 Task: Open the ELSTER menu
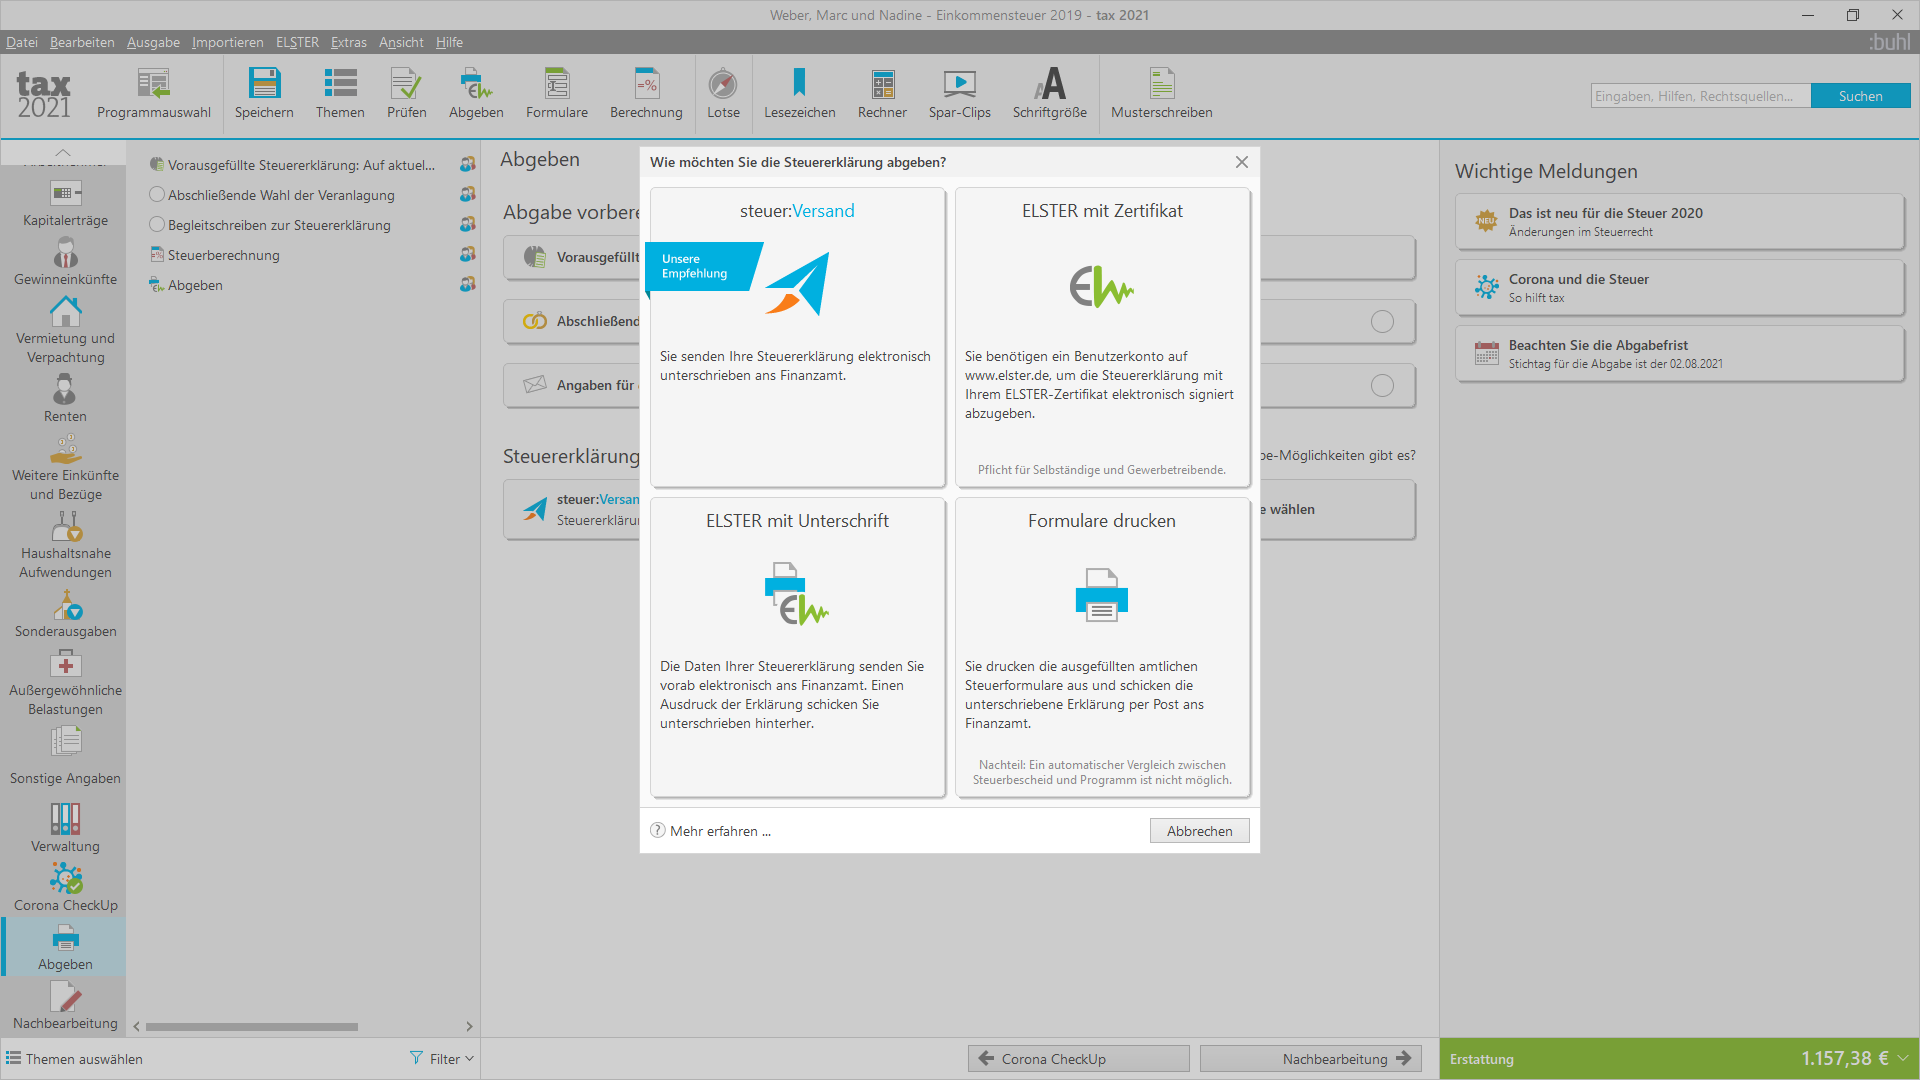point(297,42)
